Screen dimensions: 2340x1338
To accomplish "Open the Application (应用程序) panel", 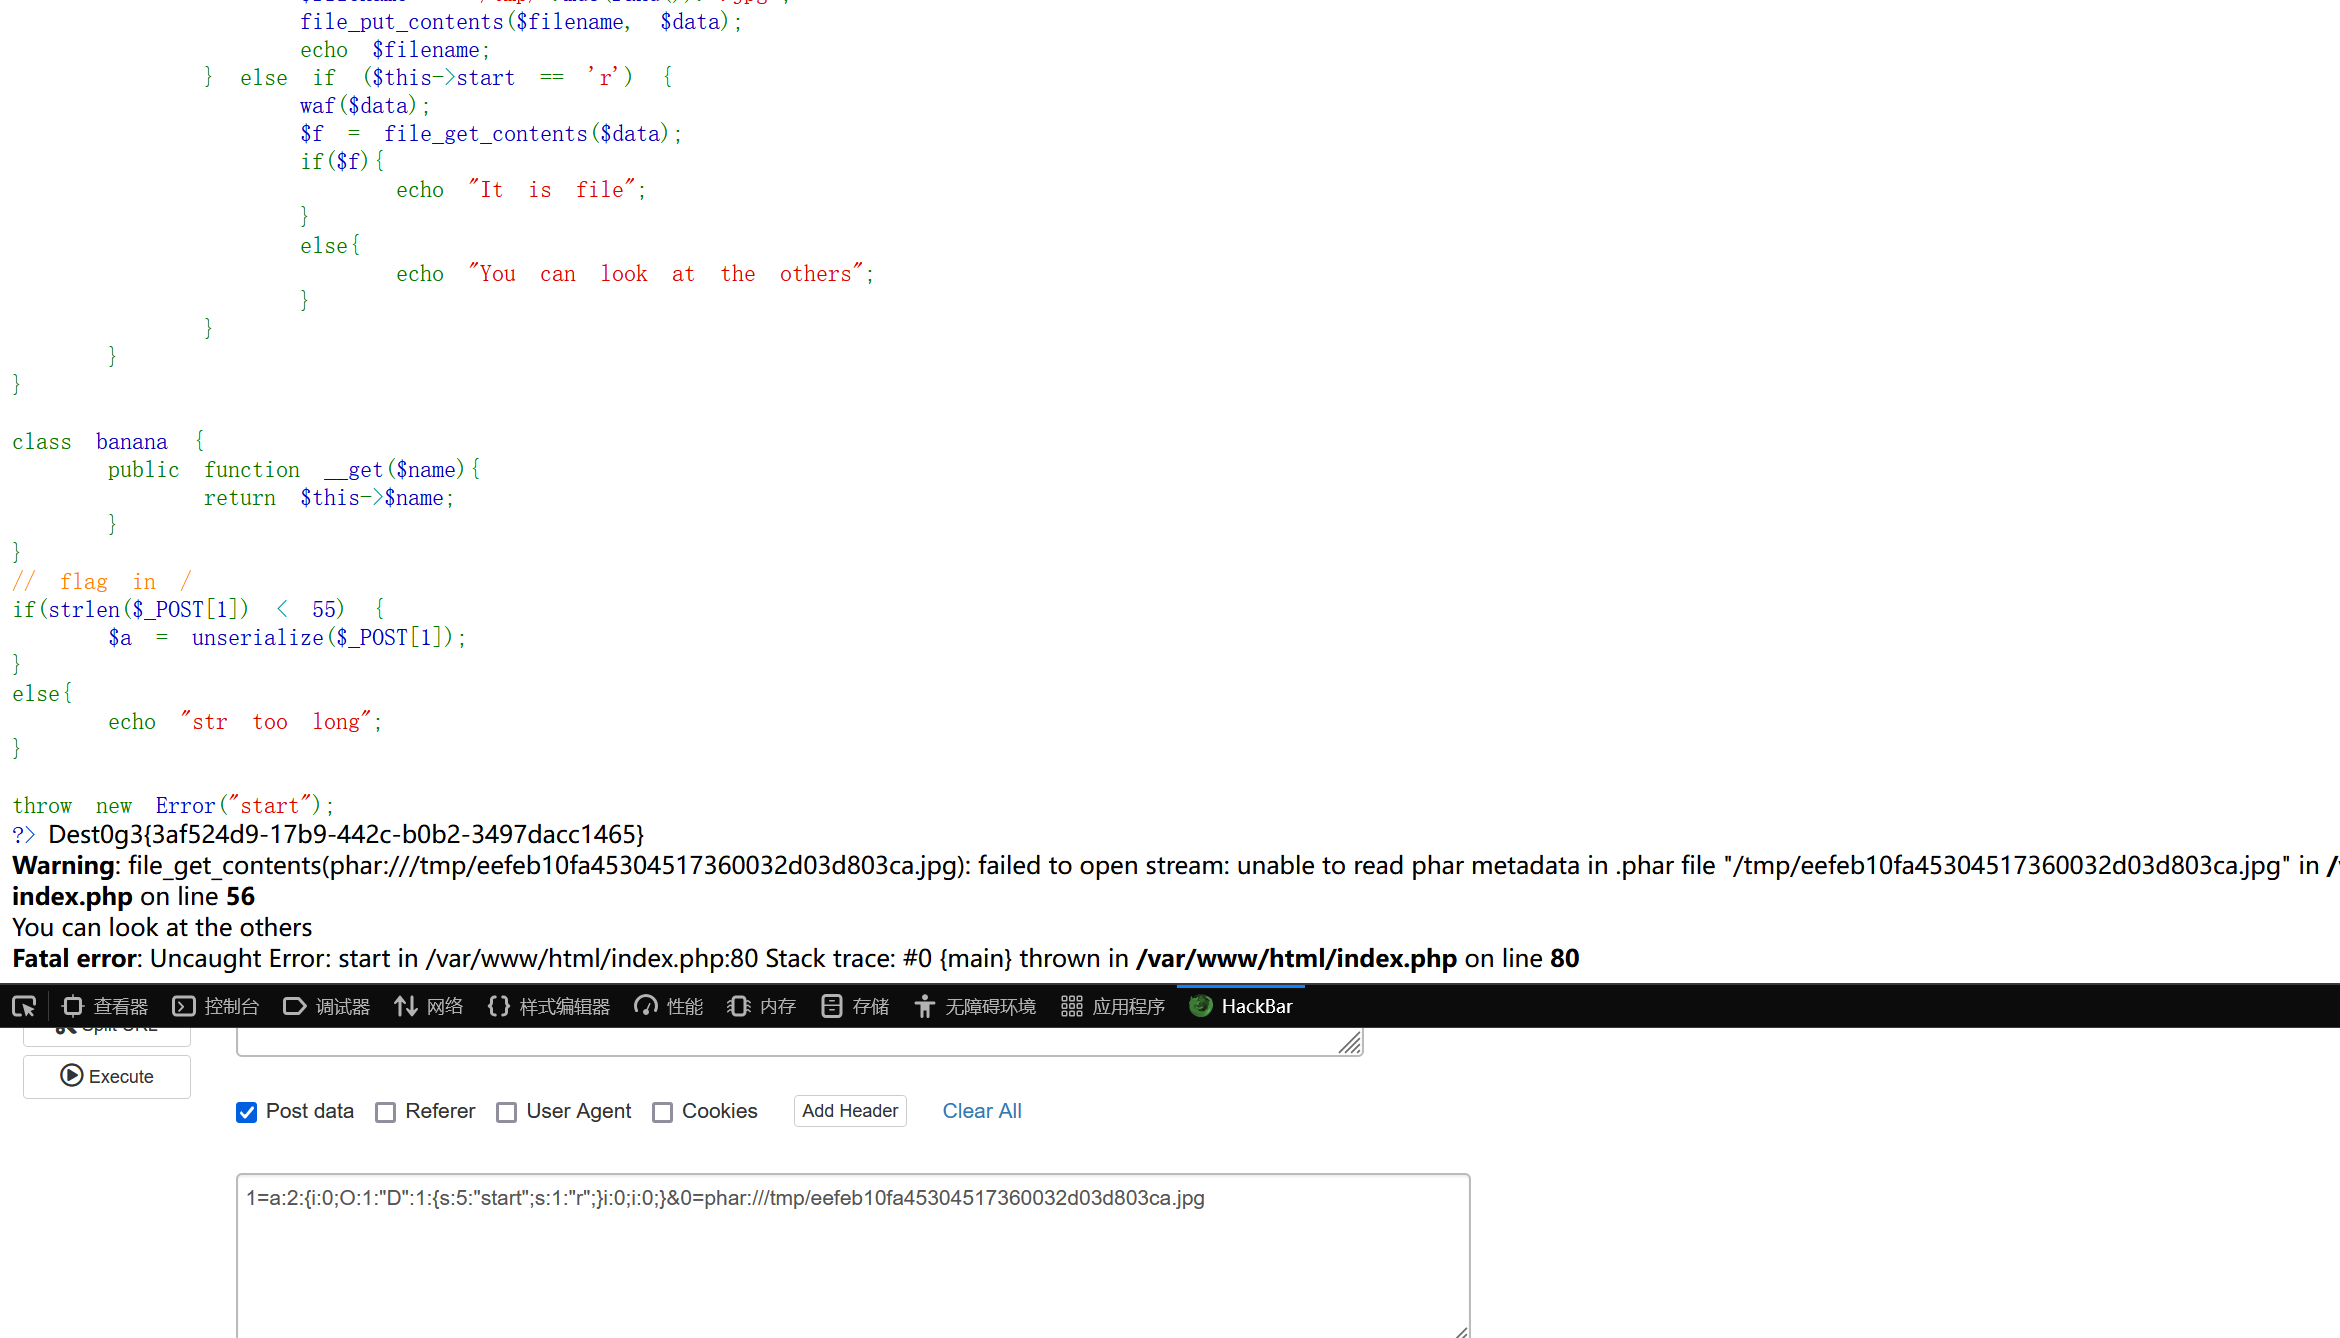I will [1113, 1006].
